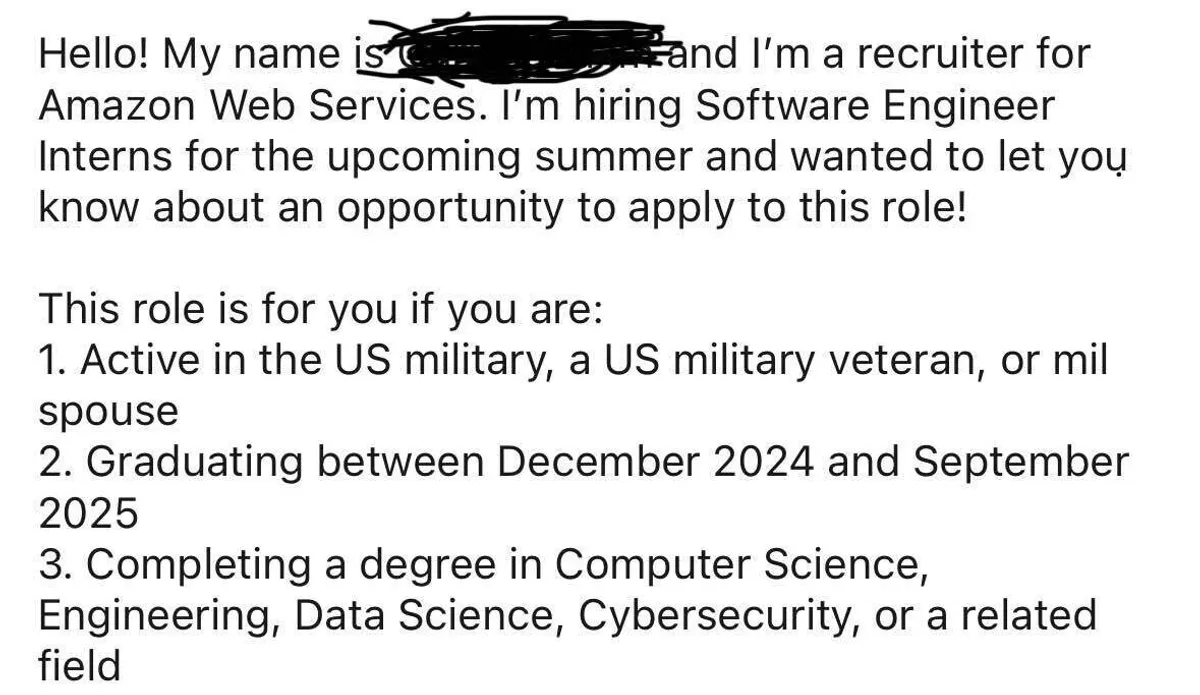The image size is (1200, 695).
Task: Click the word "field" on the last line
Action: coord(79,666)
